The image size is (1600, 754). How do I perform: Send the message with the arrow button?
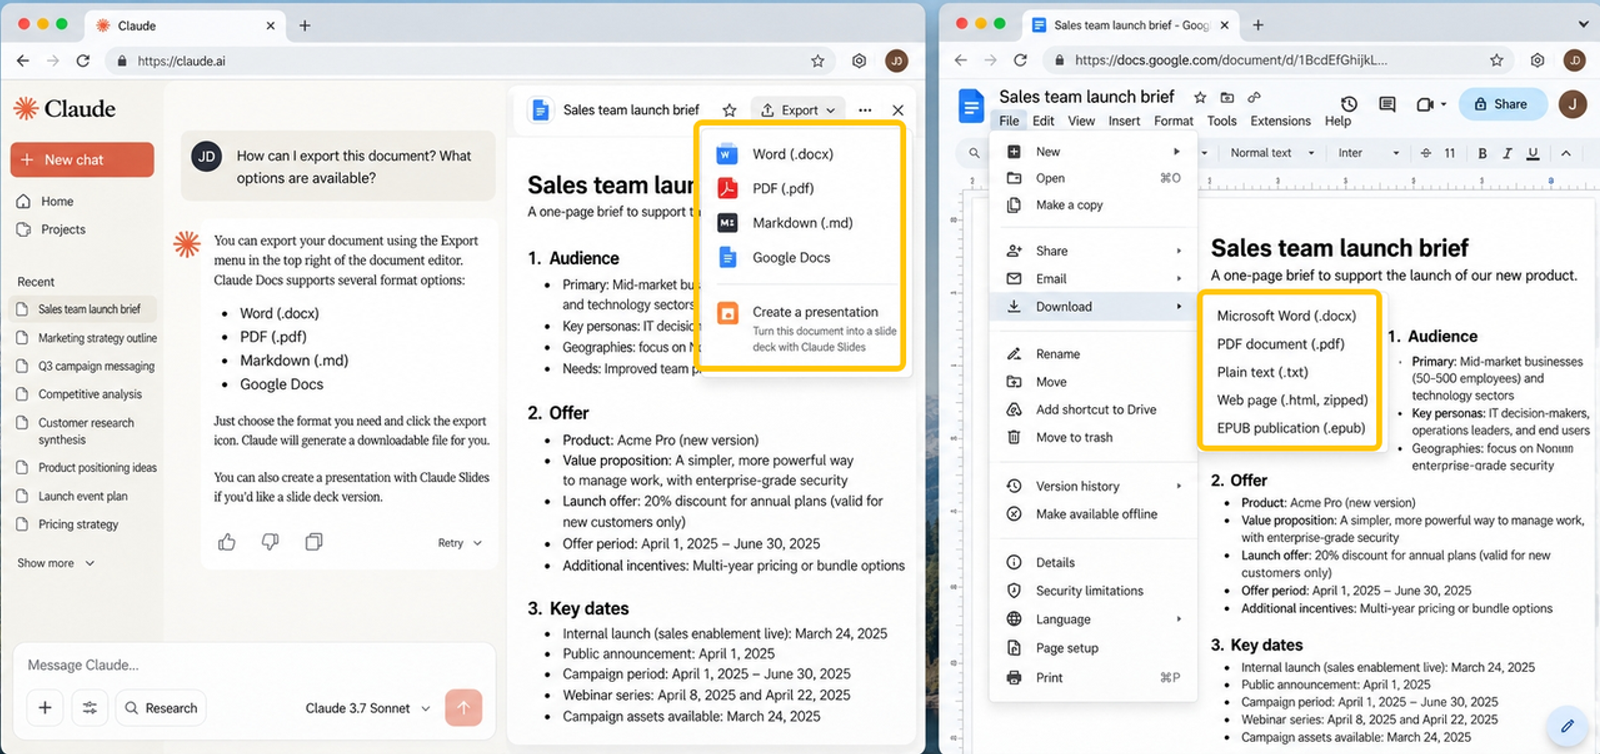pyautogui.click(x=463, y=708)
